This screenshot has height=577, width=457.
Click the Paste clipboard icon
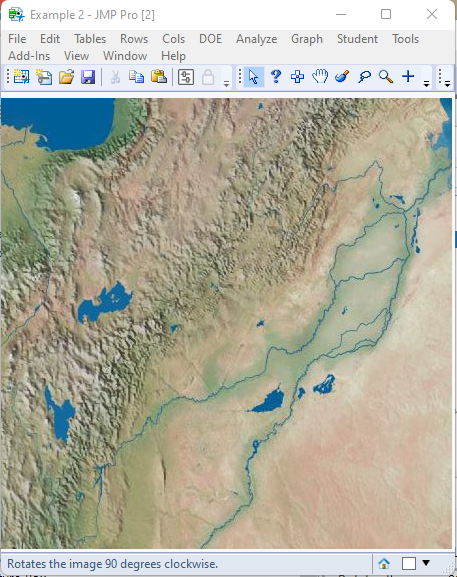159,77
